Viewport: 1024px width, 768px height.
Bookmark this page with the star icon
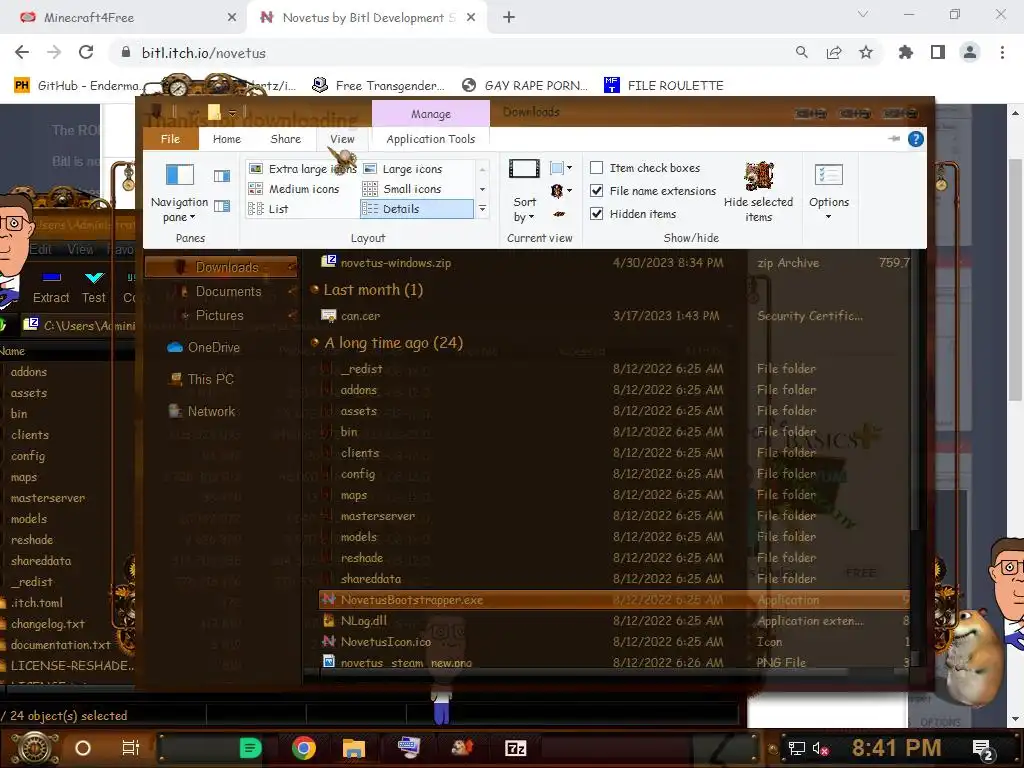[866, 53]
